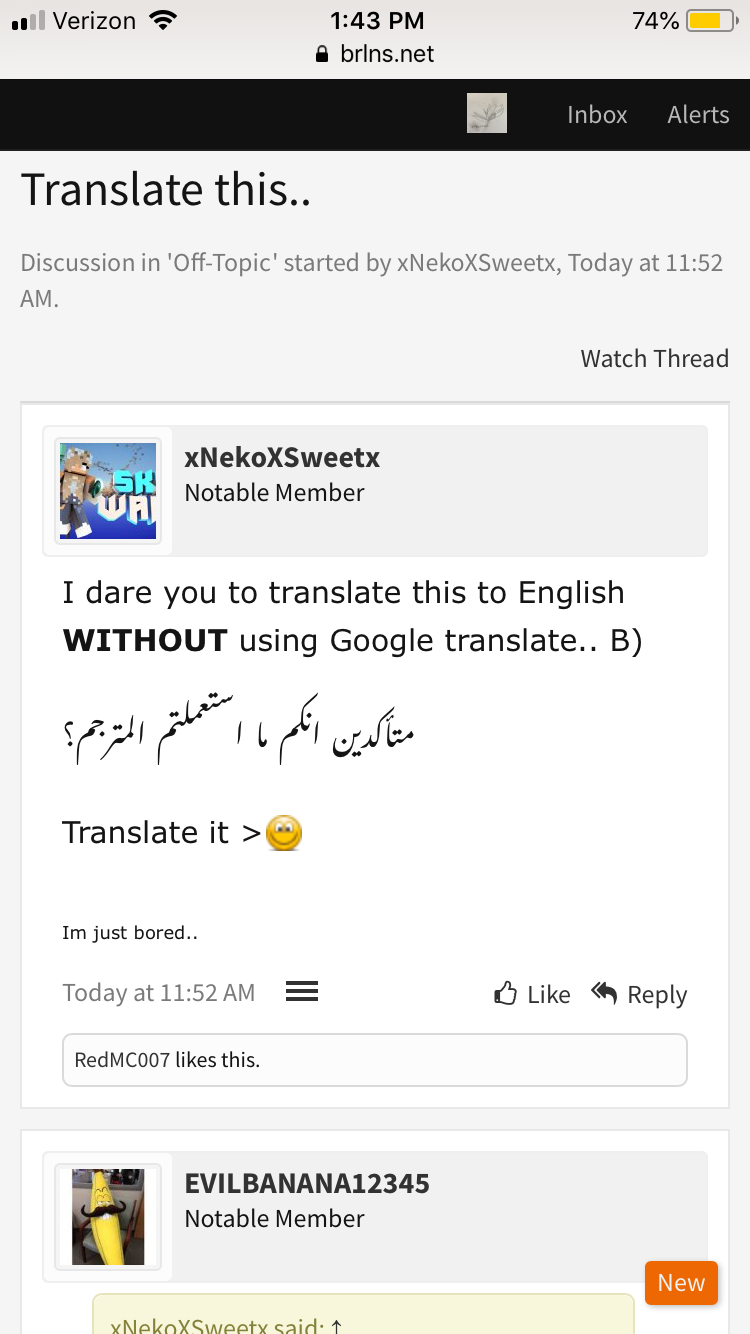Go to Inbox
The width and height of the screenshot is (750, 1334).
[x=597, y=114]
